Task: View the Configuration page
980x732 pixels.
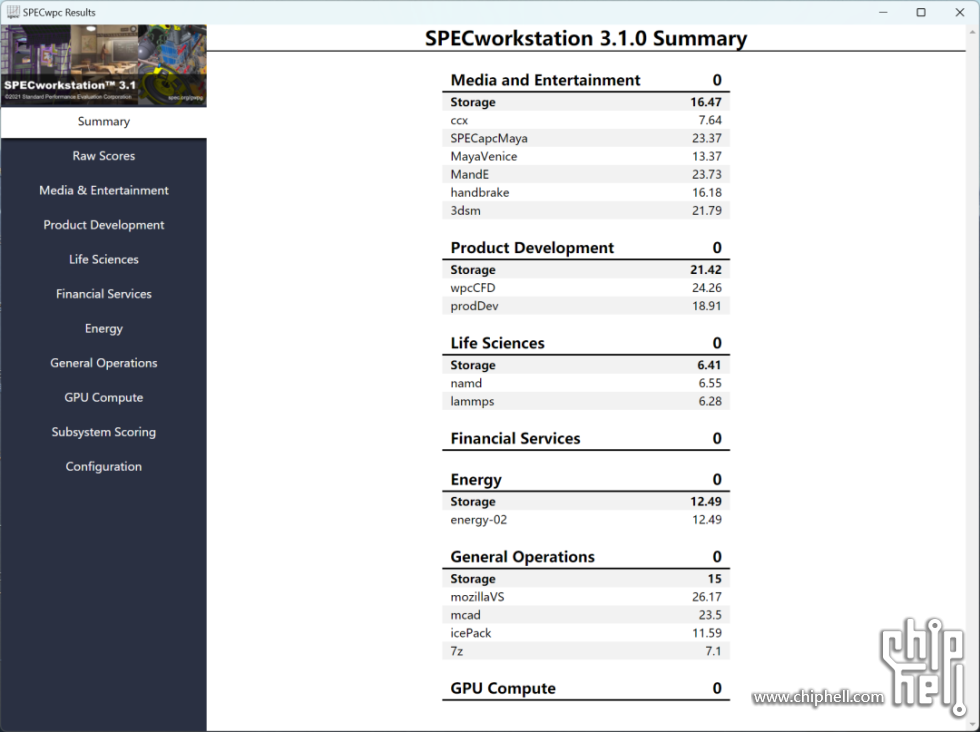Action: 104,467
